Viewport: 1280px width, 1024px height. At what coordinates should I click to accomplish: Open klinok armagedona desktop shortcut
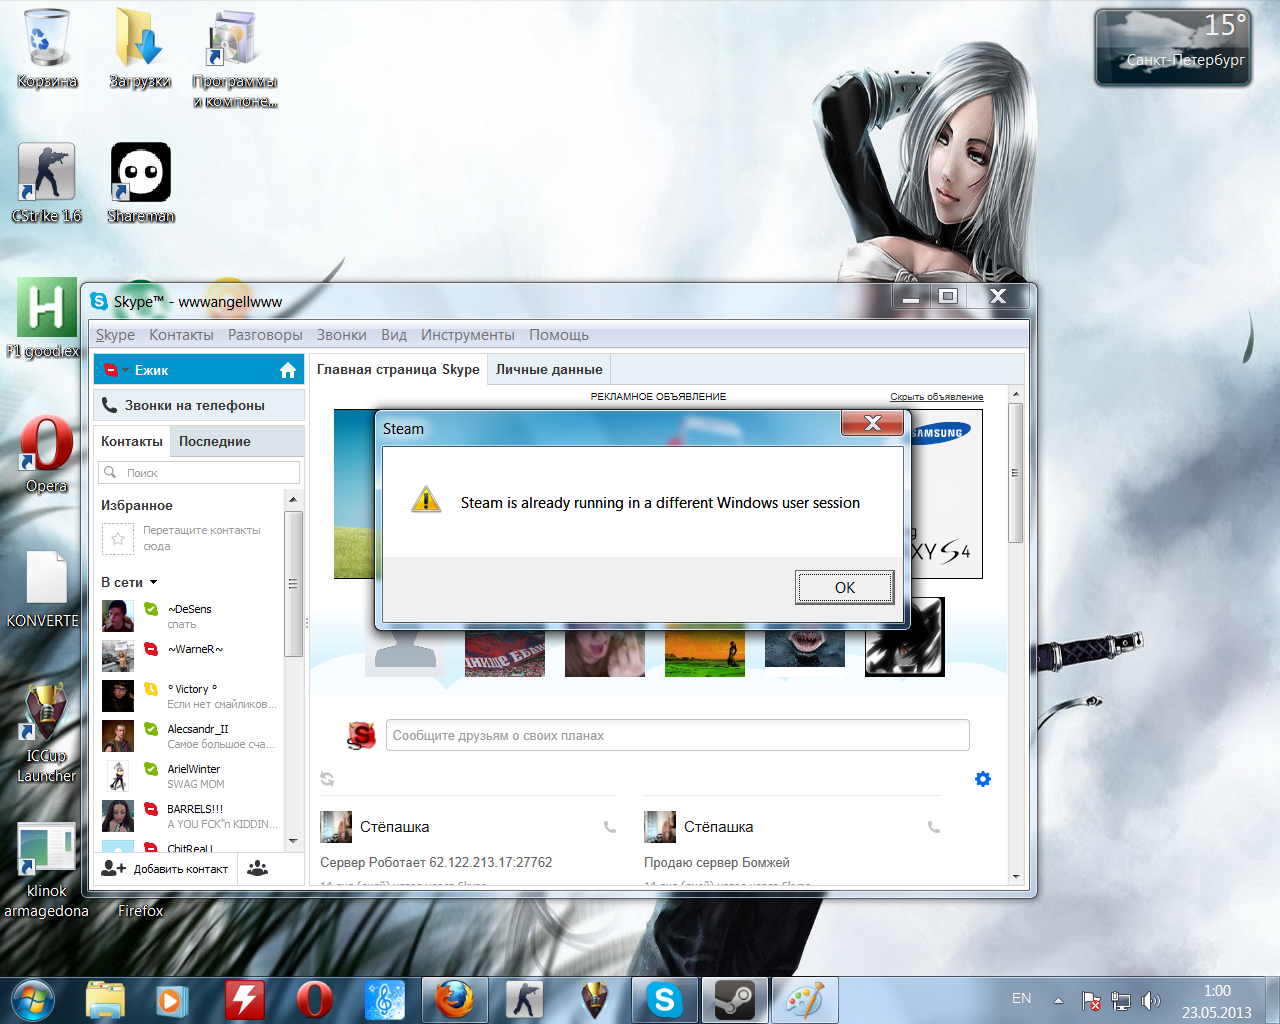tap(46, 870)
